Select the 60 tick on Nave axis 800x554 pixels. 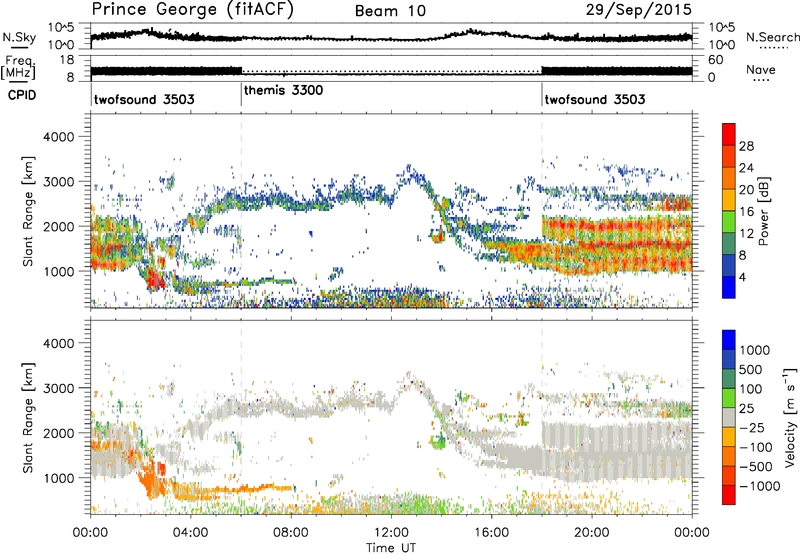click(x=716, y=60)
